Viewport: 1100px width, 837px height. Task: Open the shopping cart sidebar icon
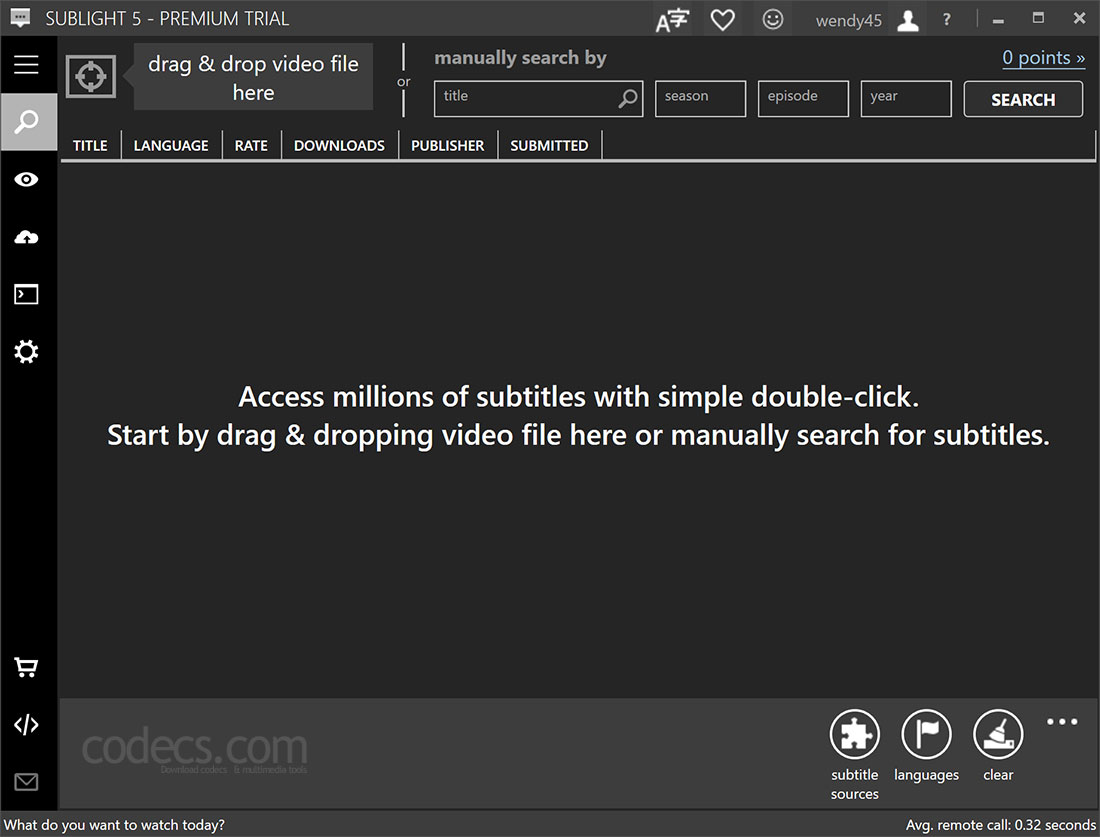[x=27, y=667]
